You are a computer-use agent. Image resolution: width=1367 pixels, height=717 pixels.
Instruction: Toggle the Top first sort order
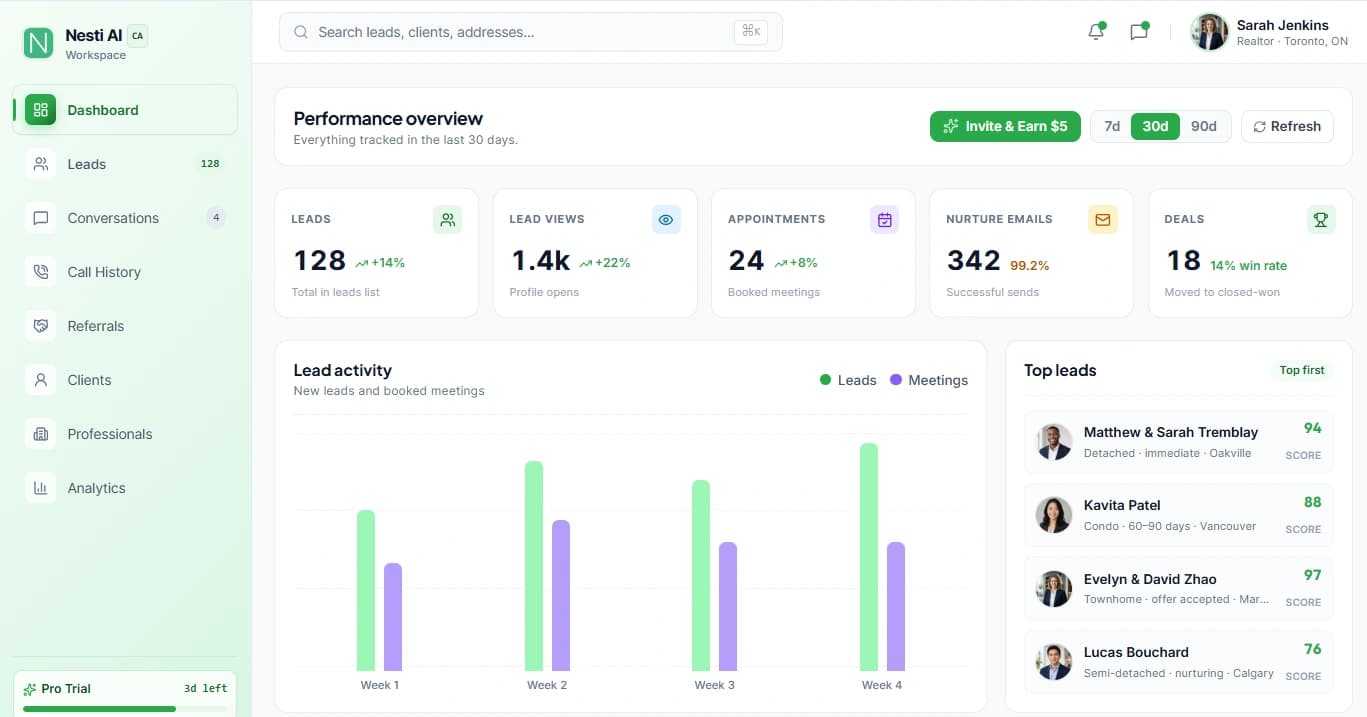click(x=1302, y=370)
